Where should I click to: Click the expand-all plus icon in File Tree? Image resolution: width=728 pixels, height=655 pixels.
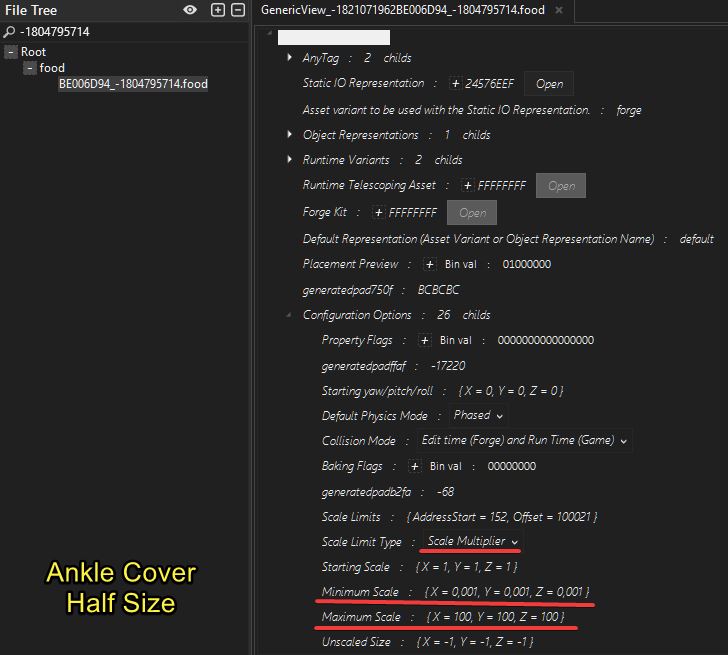point(217,10)
